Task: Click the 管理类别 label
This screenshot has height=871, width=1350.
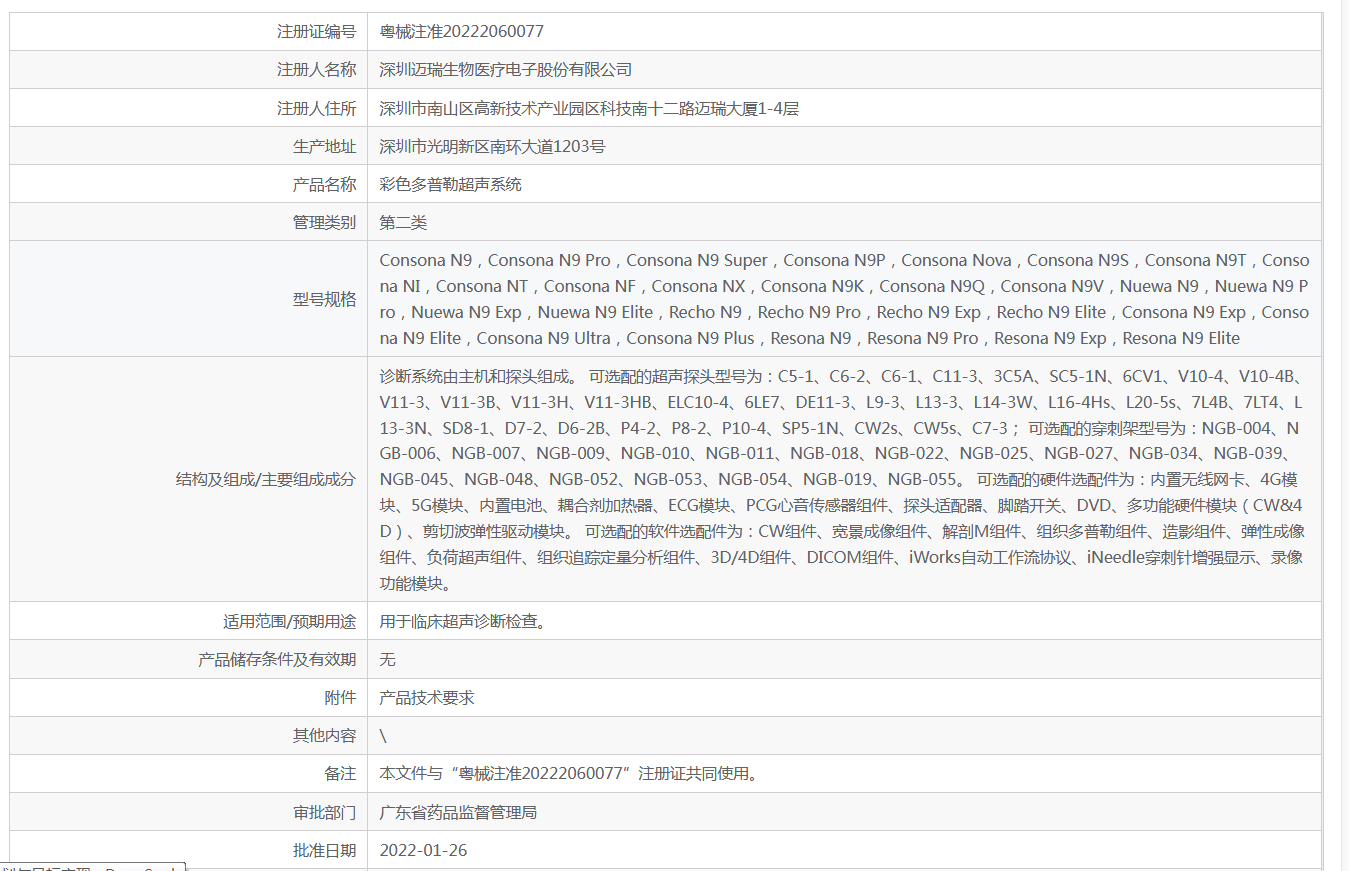Action: pos(324,222)
